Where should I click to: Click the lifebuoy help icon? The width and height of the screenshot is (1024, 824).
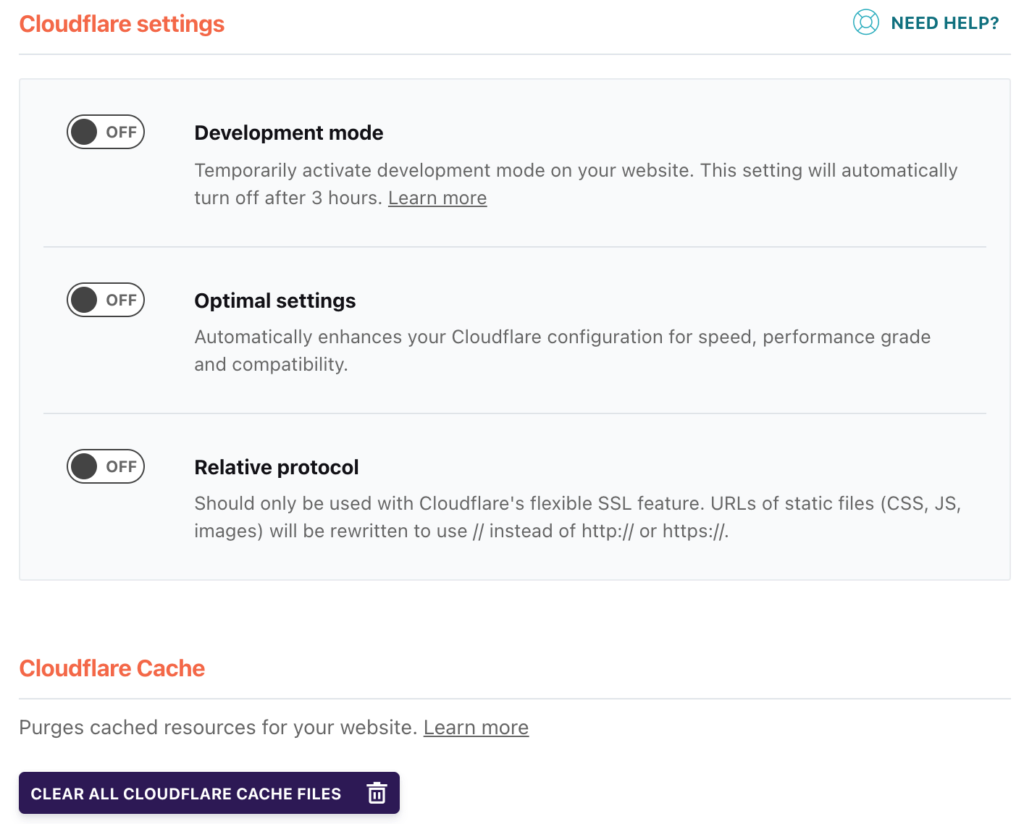coord(865,23)
